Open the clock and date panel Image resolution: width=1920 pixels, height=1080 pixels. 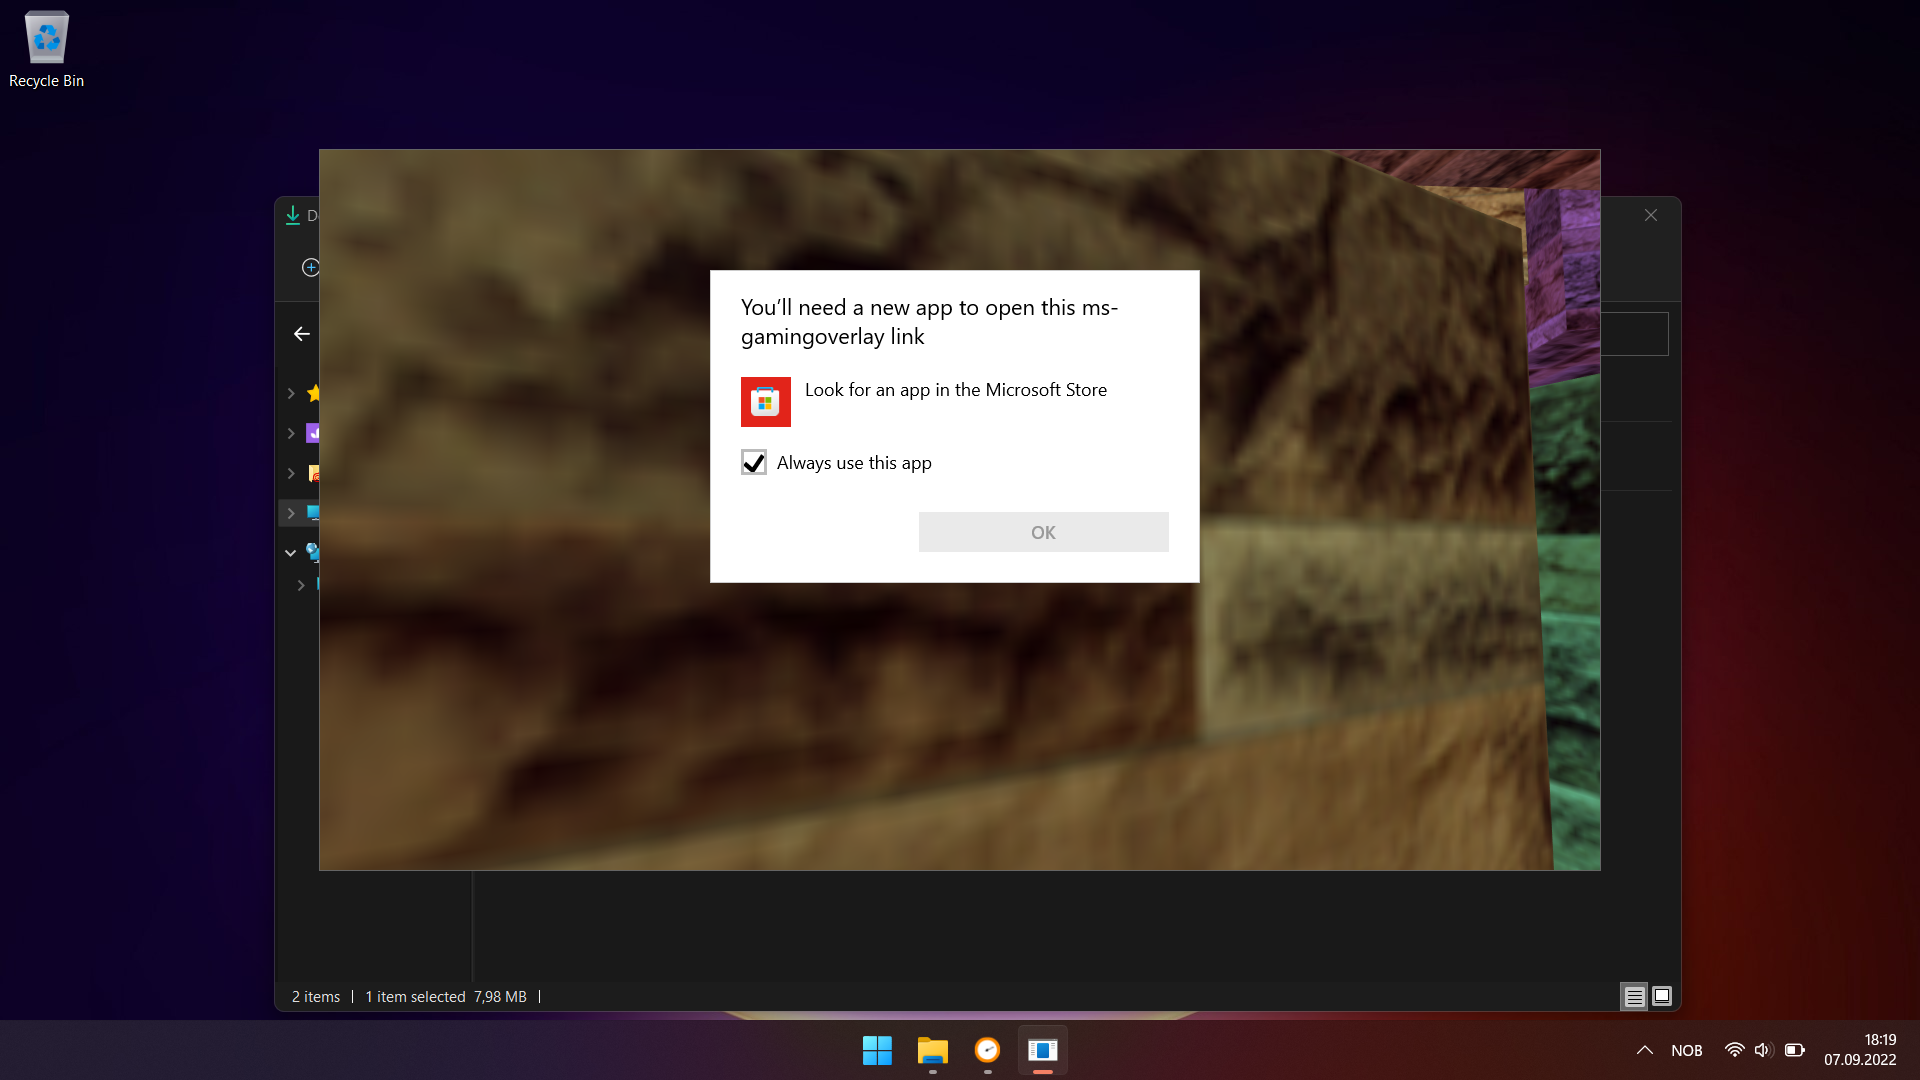click(1860, 1050)
